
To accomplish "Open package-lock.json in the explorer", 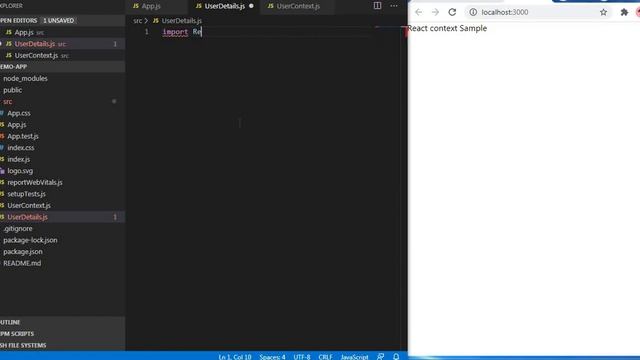I will (x=62, y=240).
